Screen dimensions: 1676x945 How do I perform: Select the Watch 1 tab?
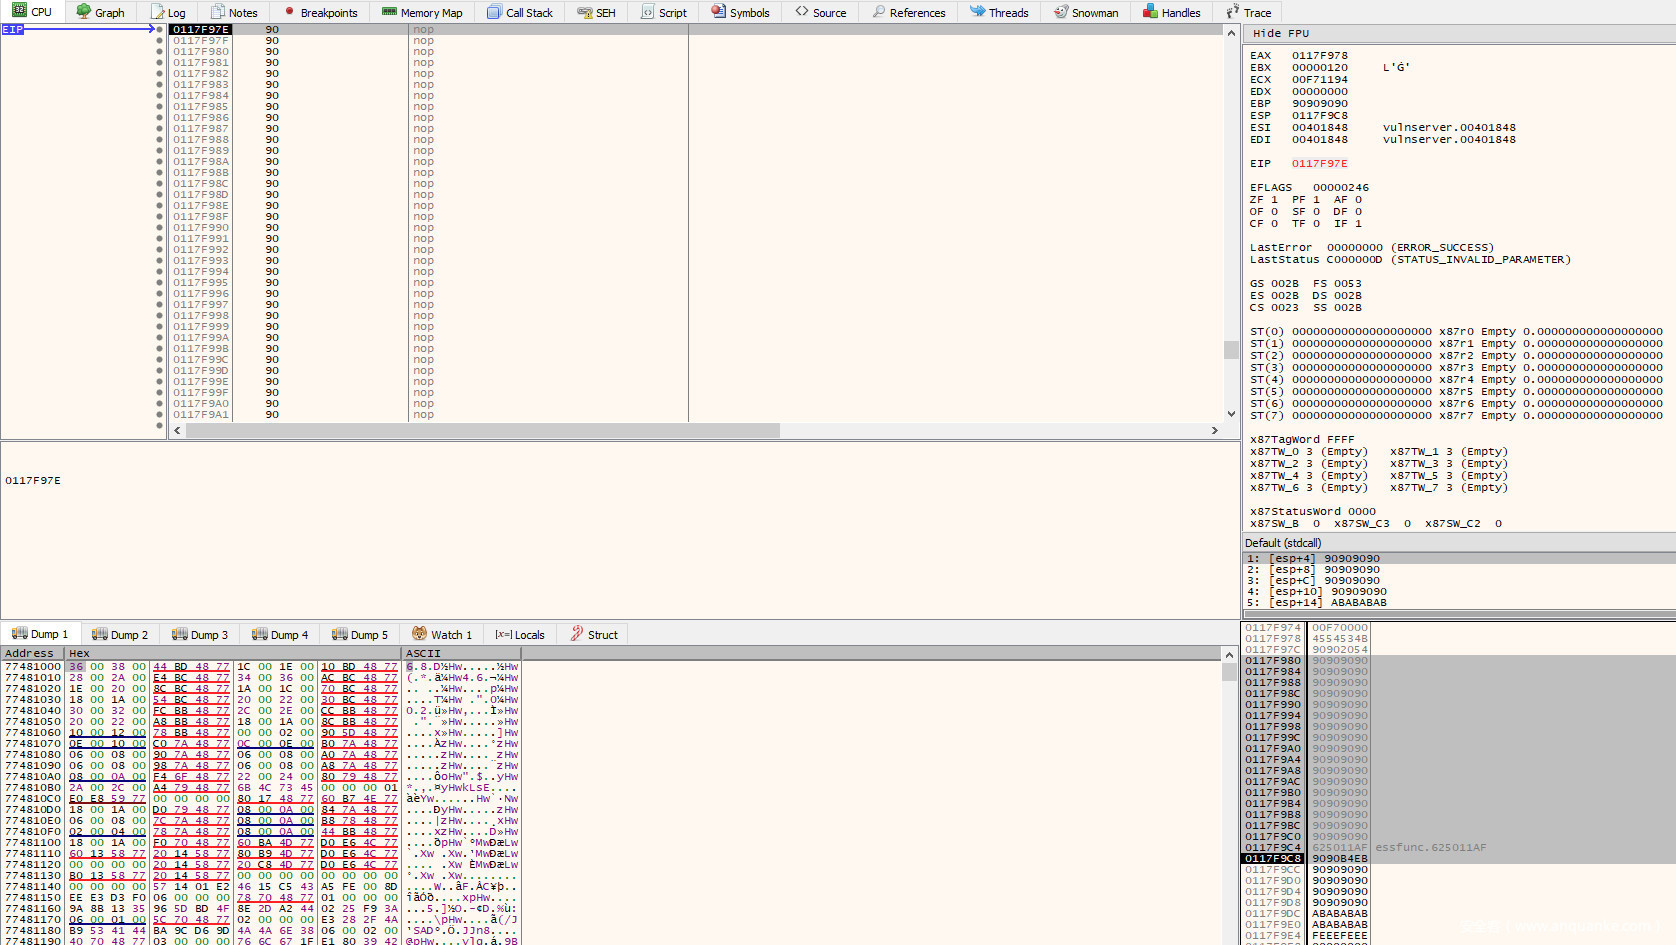[x=442, y=635]
